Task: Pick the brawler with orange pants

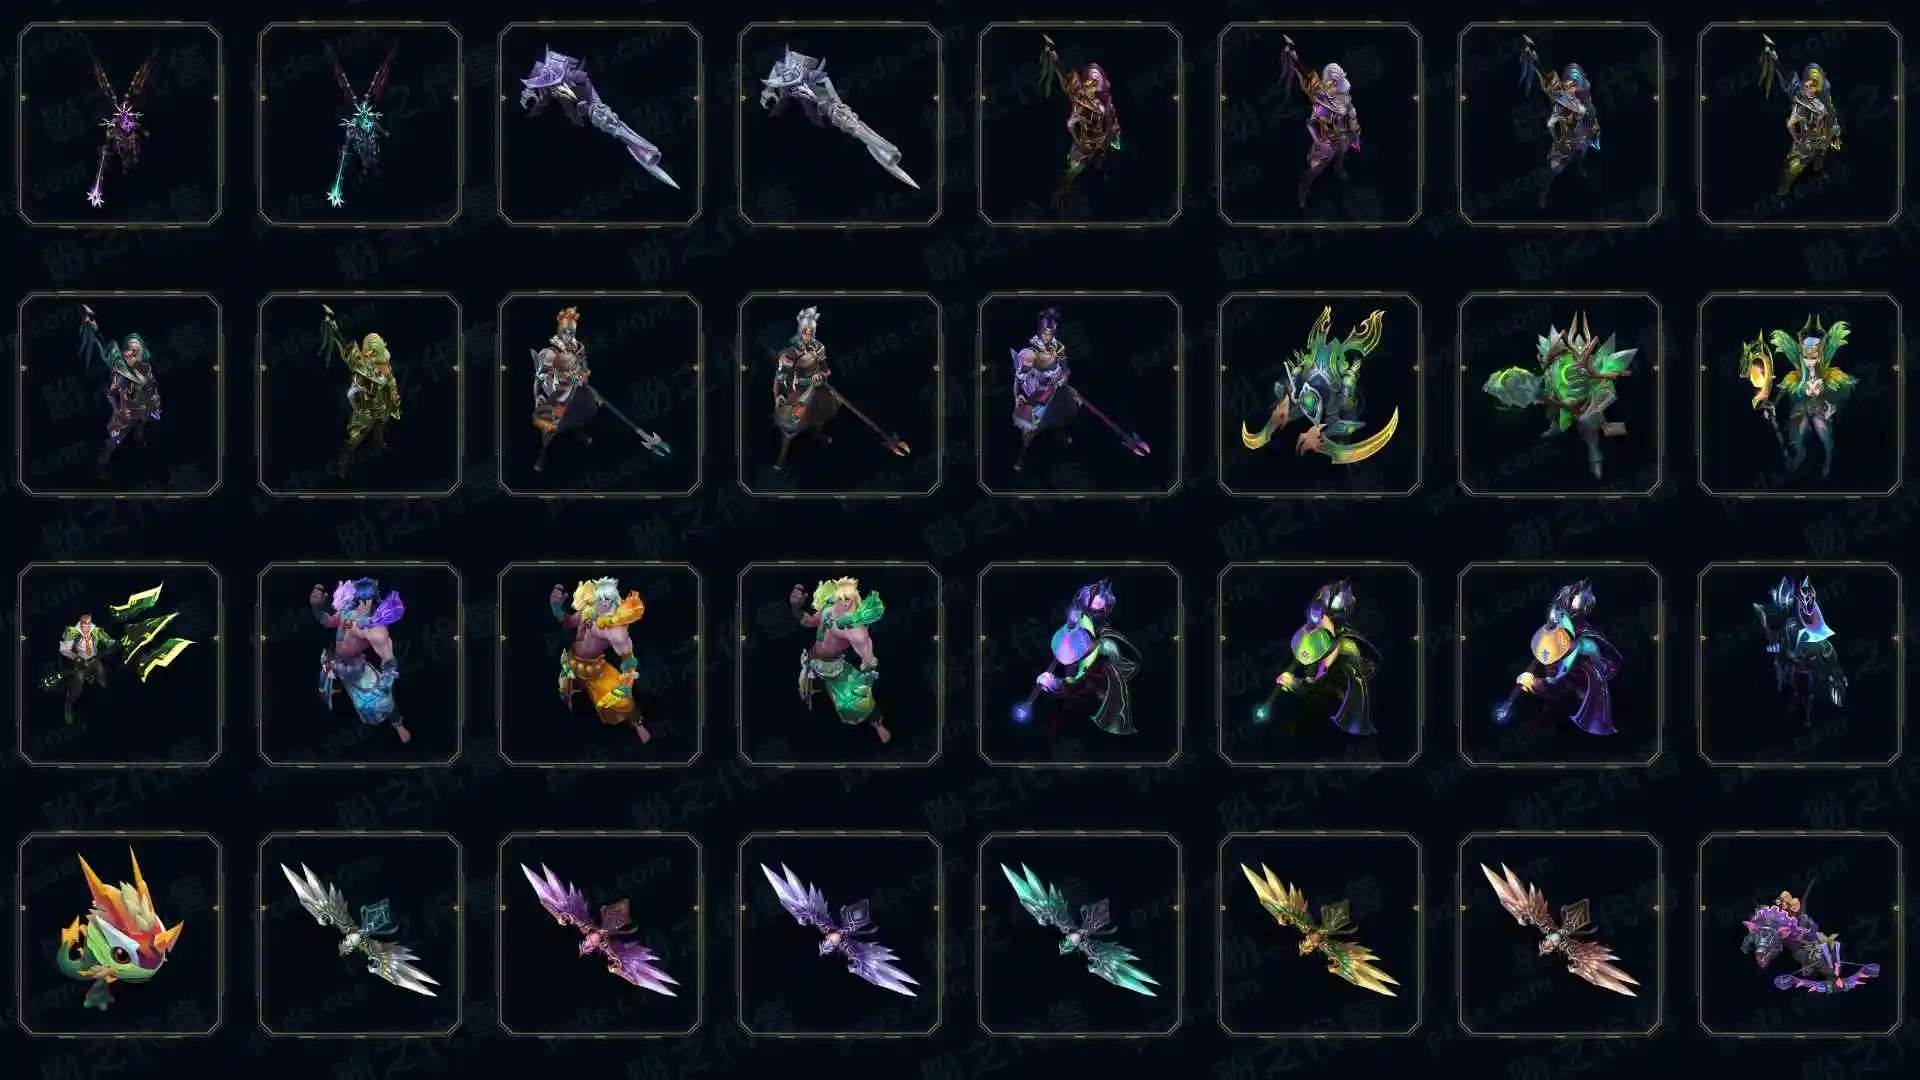Action: pos(600,664)
